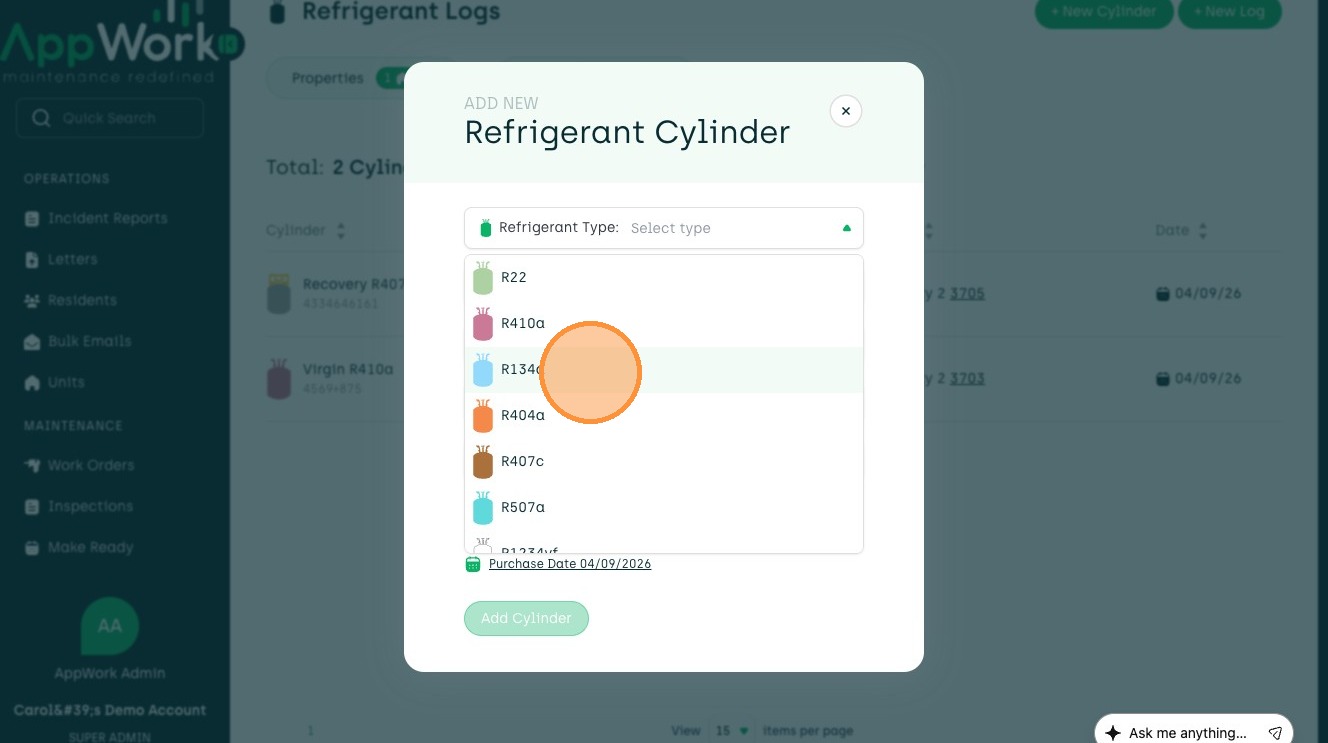Choose the R507a cylinder type
The height and width of the screenshot is (743, 1328).
tap(523, 507)
